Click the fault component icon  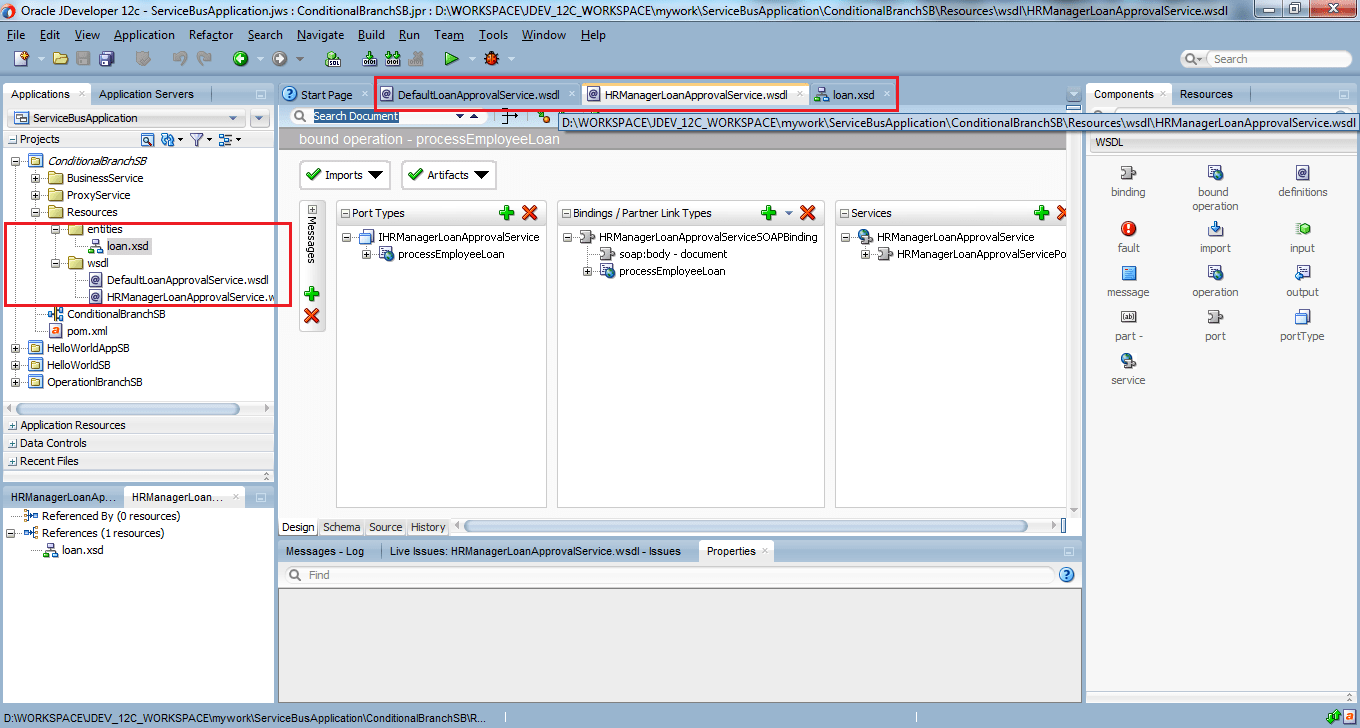coord(1128,228)
